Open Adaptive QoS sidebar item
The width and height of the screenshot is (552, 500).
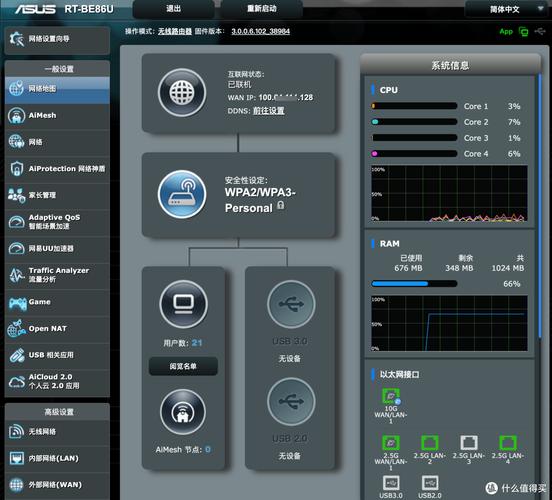(57, 222)
